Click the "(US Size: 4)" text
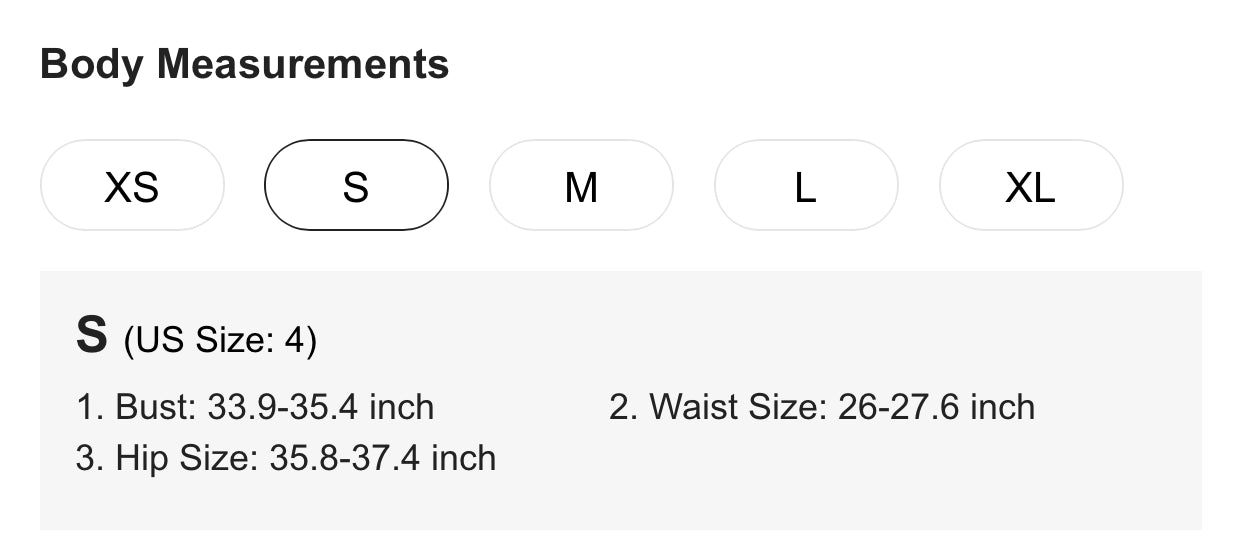1242x541 pixels. [x=220, y=341]
